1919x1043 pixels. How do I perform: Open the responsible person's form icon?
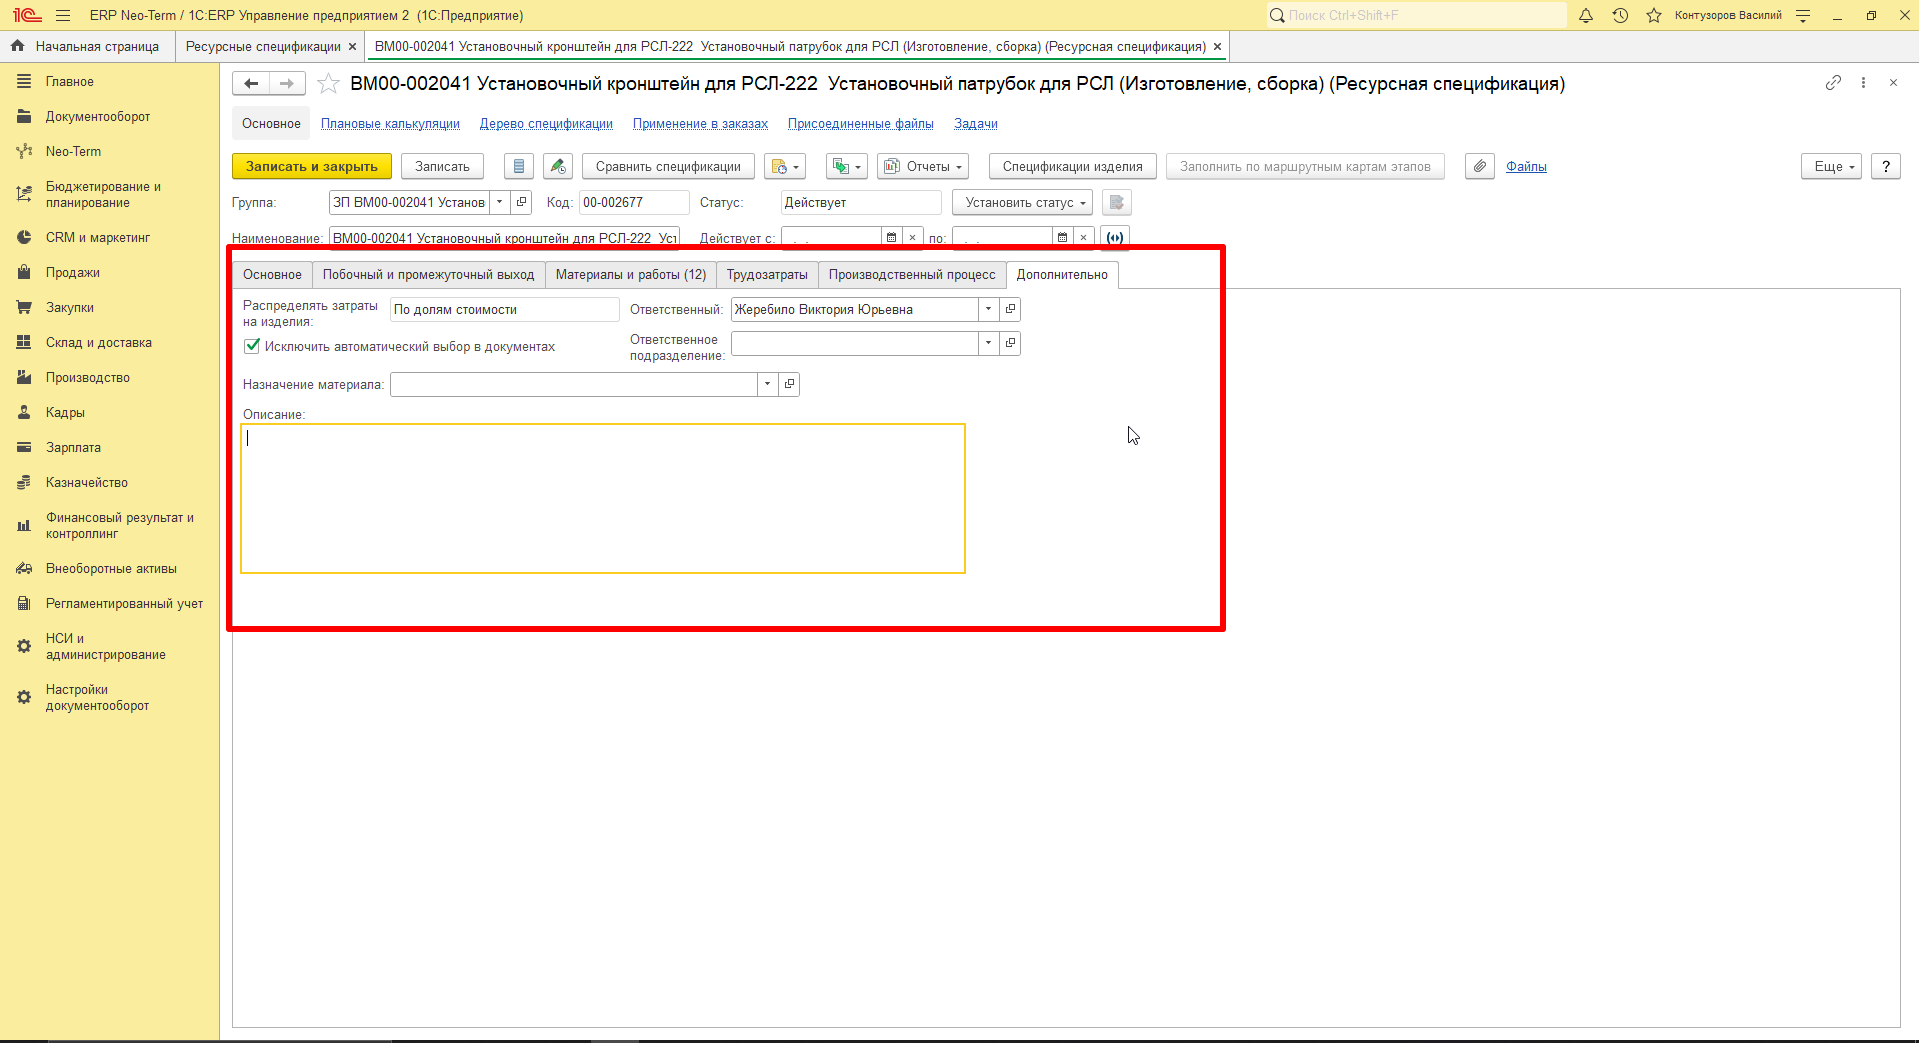pos(1010,309)
